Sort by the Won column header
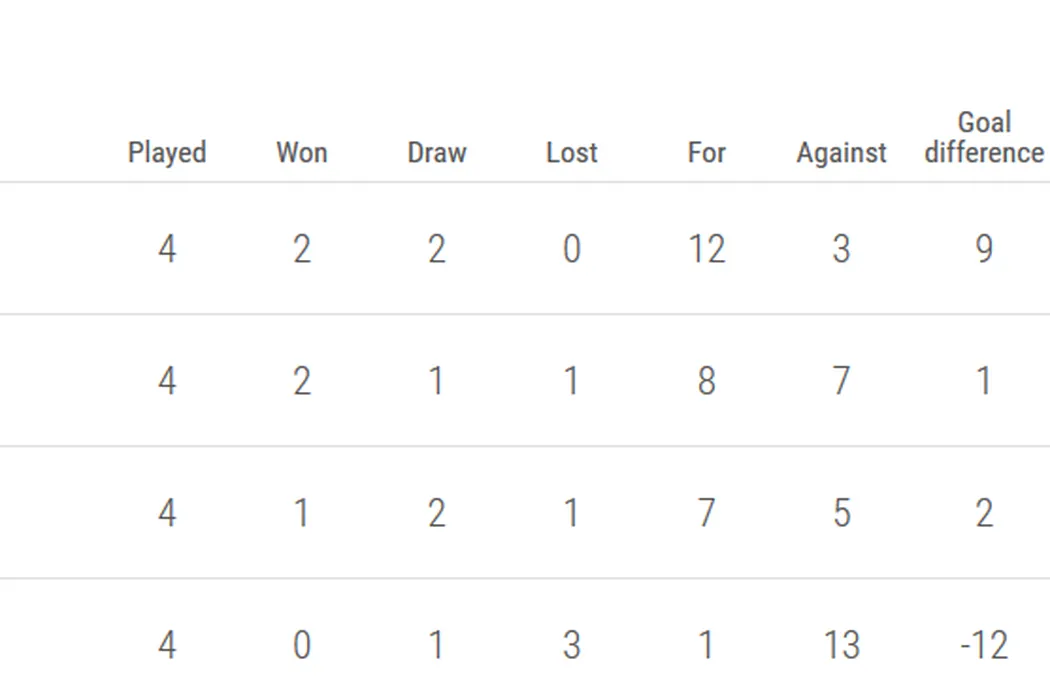1050x700 pixels. (x=301, y=153)
